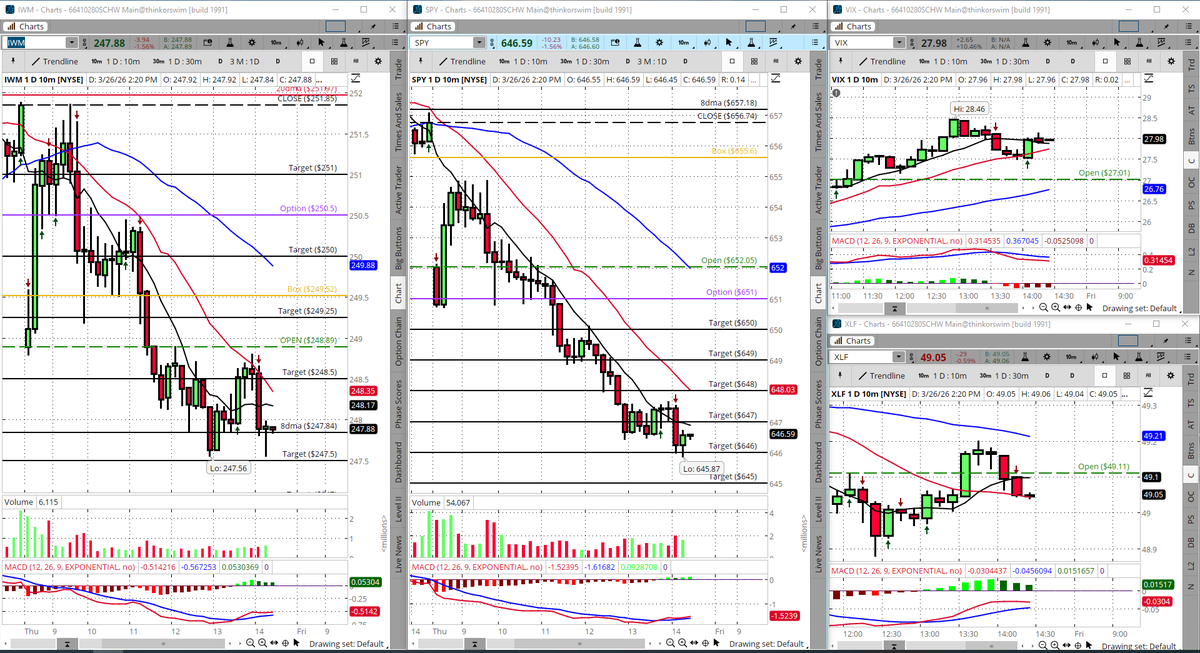Zoom out on the SPY chart
The width and height of the screenshot is (1200, 653).
coord(670,641)
